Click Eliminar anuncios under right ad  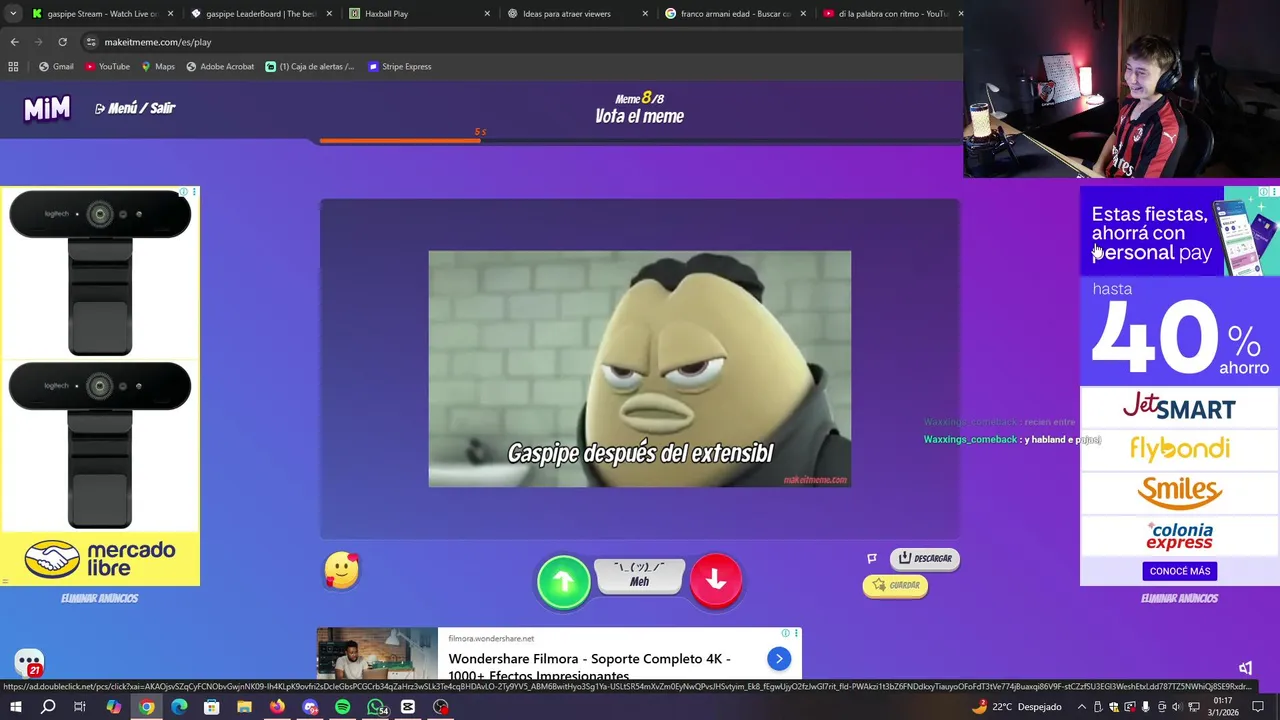coord(1179,598)
